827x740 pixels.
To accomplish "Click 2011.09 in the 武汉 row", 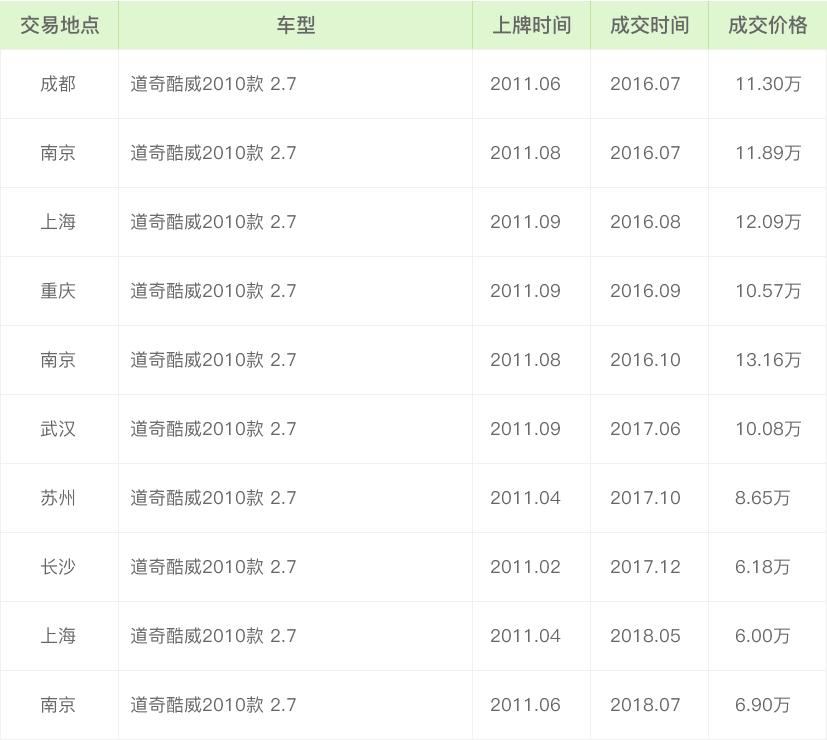I will [525, 429].
